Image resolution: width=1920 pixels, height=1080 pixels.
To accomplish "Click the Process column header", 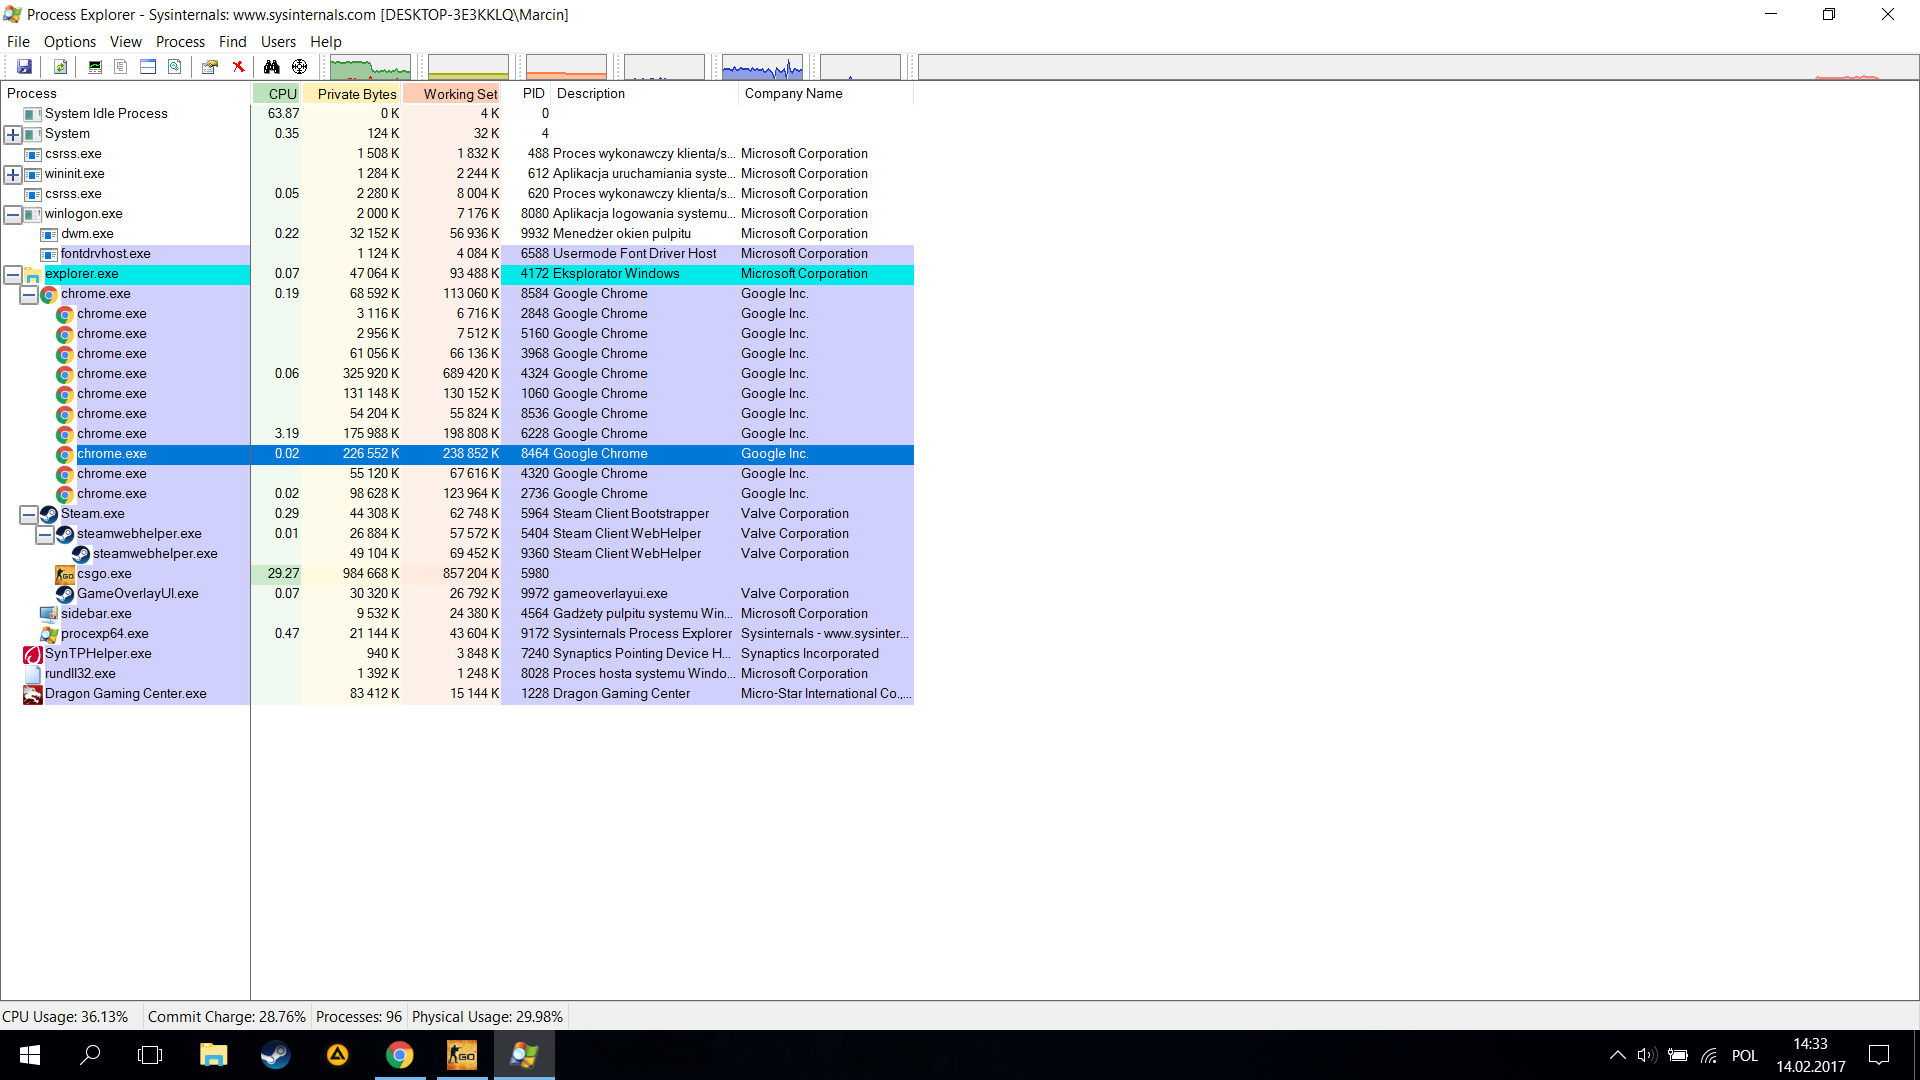I will click(126, 94).
